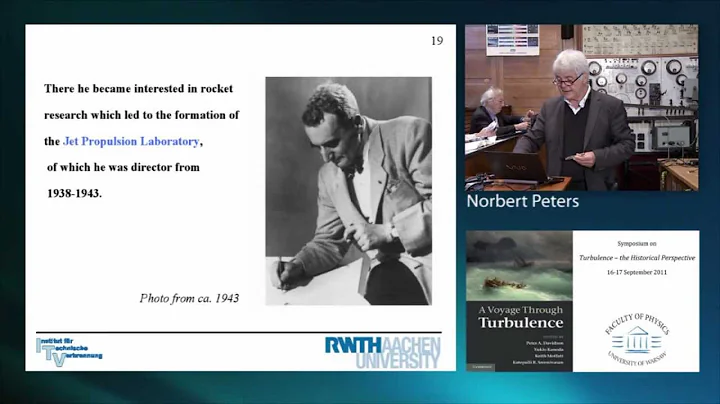Viewport: 720px width, 404px height.
Task: Click the 'A Voyage Through Turbulence' book cover
Action: 519,301
